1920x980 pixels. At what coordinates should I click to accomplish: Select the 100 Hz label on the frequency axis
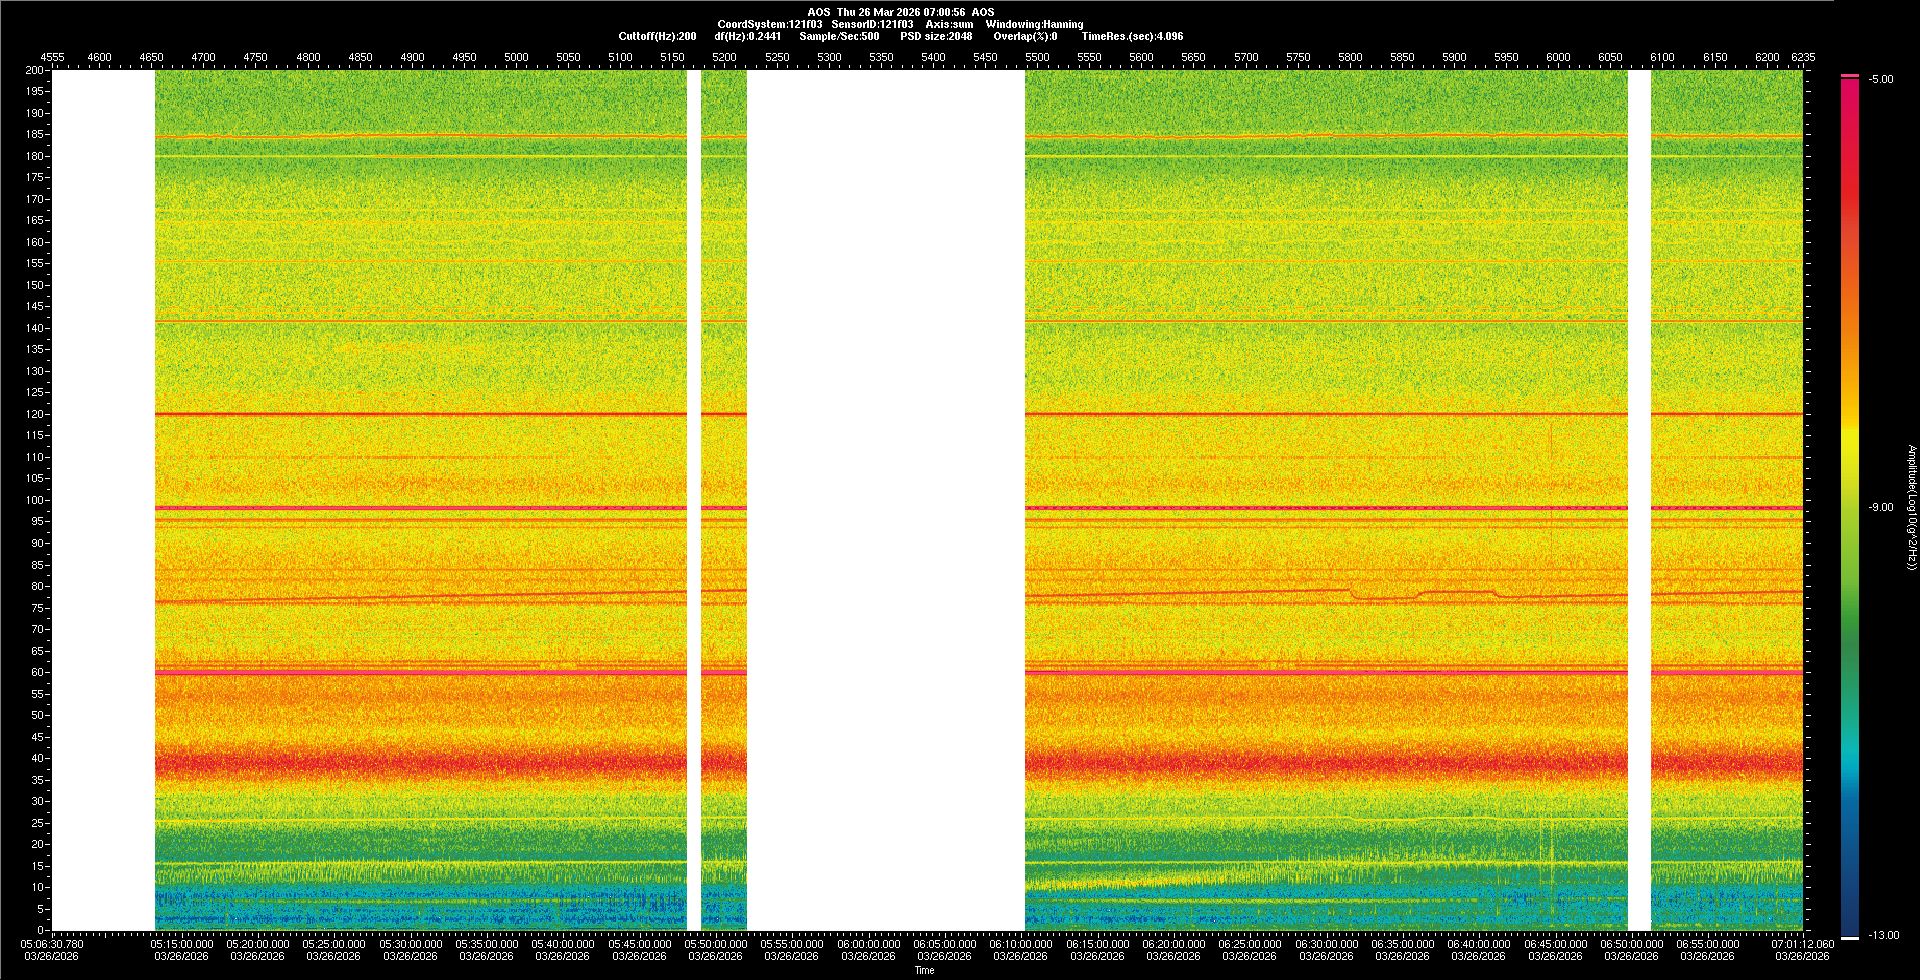(x=35, y=500)
